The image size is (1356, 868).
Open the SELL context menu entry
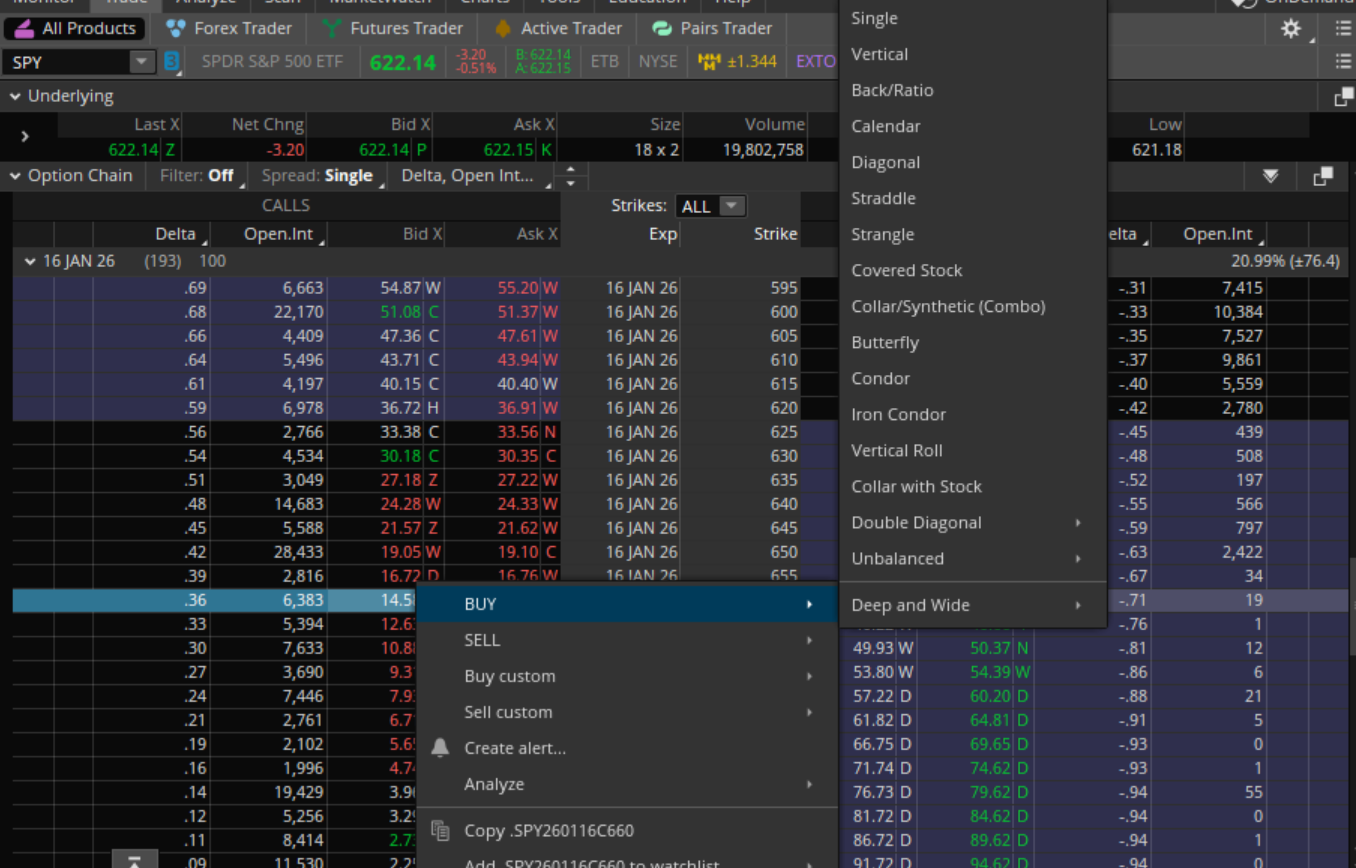tap(627, 640)
